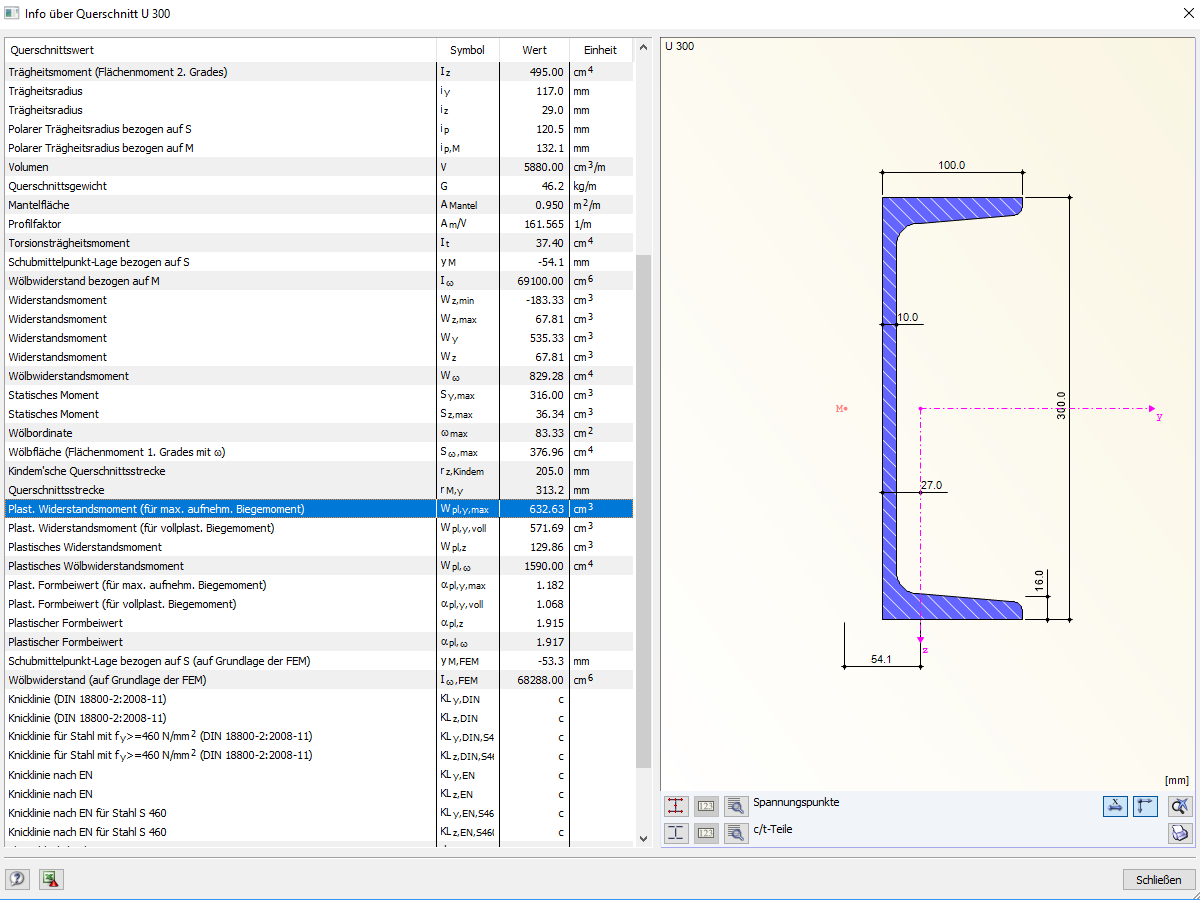This screenshot has height=900, width=1200.
Task: Open the help icon at bottom left
Action: click(18, 880)
